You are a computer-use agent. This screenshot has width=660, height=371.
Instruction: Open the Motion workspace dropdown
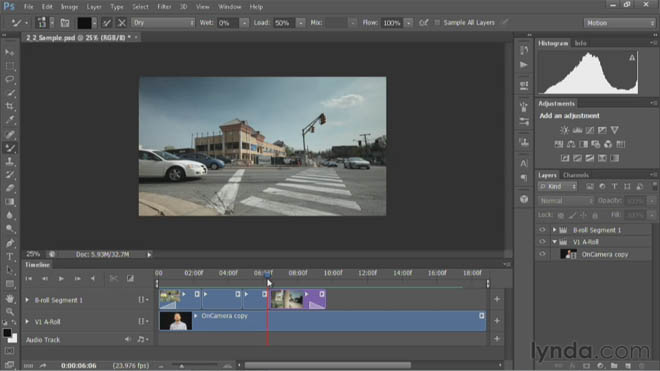620,23
